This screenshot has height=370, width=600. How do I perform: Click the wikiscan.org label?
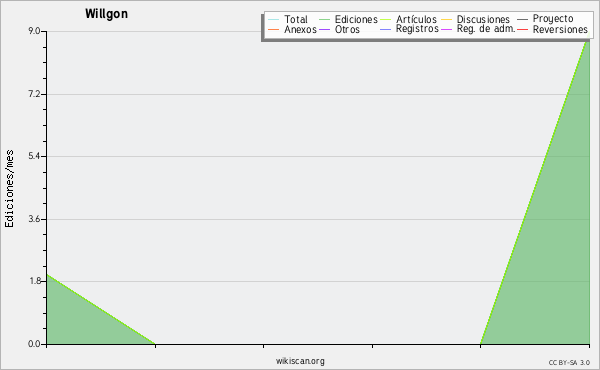[x=300, y=361]
